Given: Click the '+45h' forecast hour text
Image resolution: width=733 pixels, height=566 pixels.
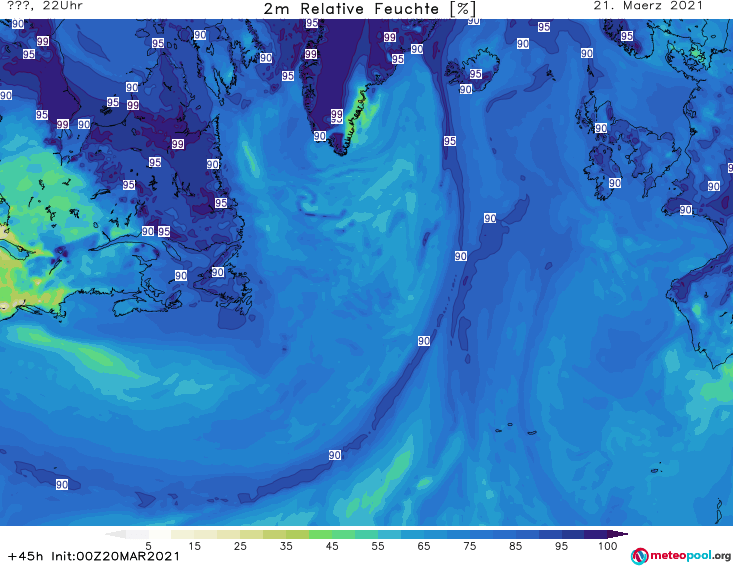Looking at the screenshot, I should [25, 556].
